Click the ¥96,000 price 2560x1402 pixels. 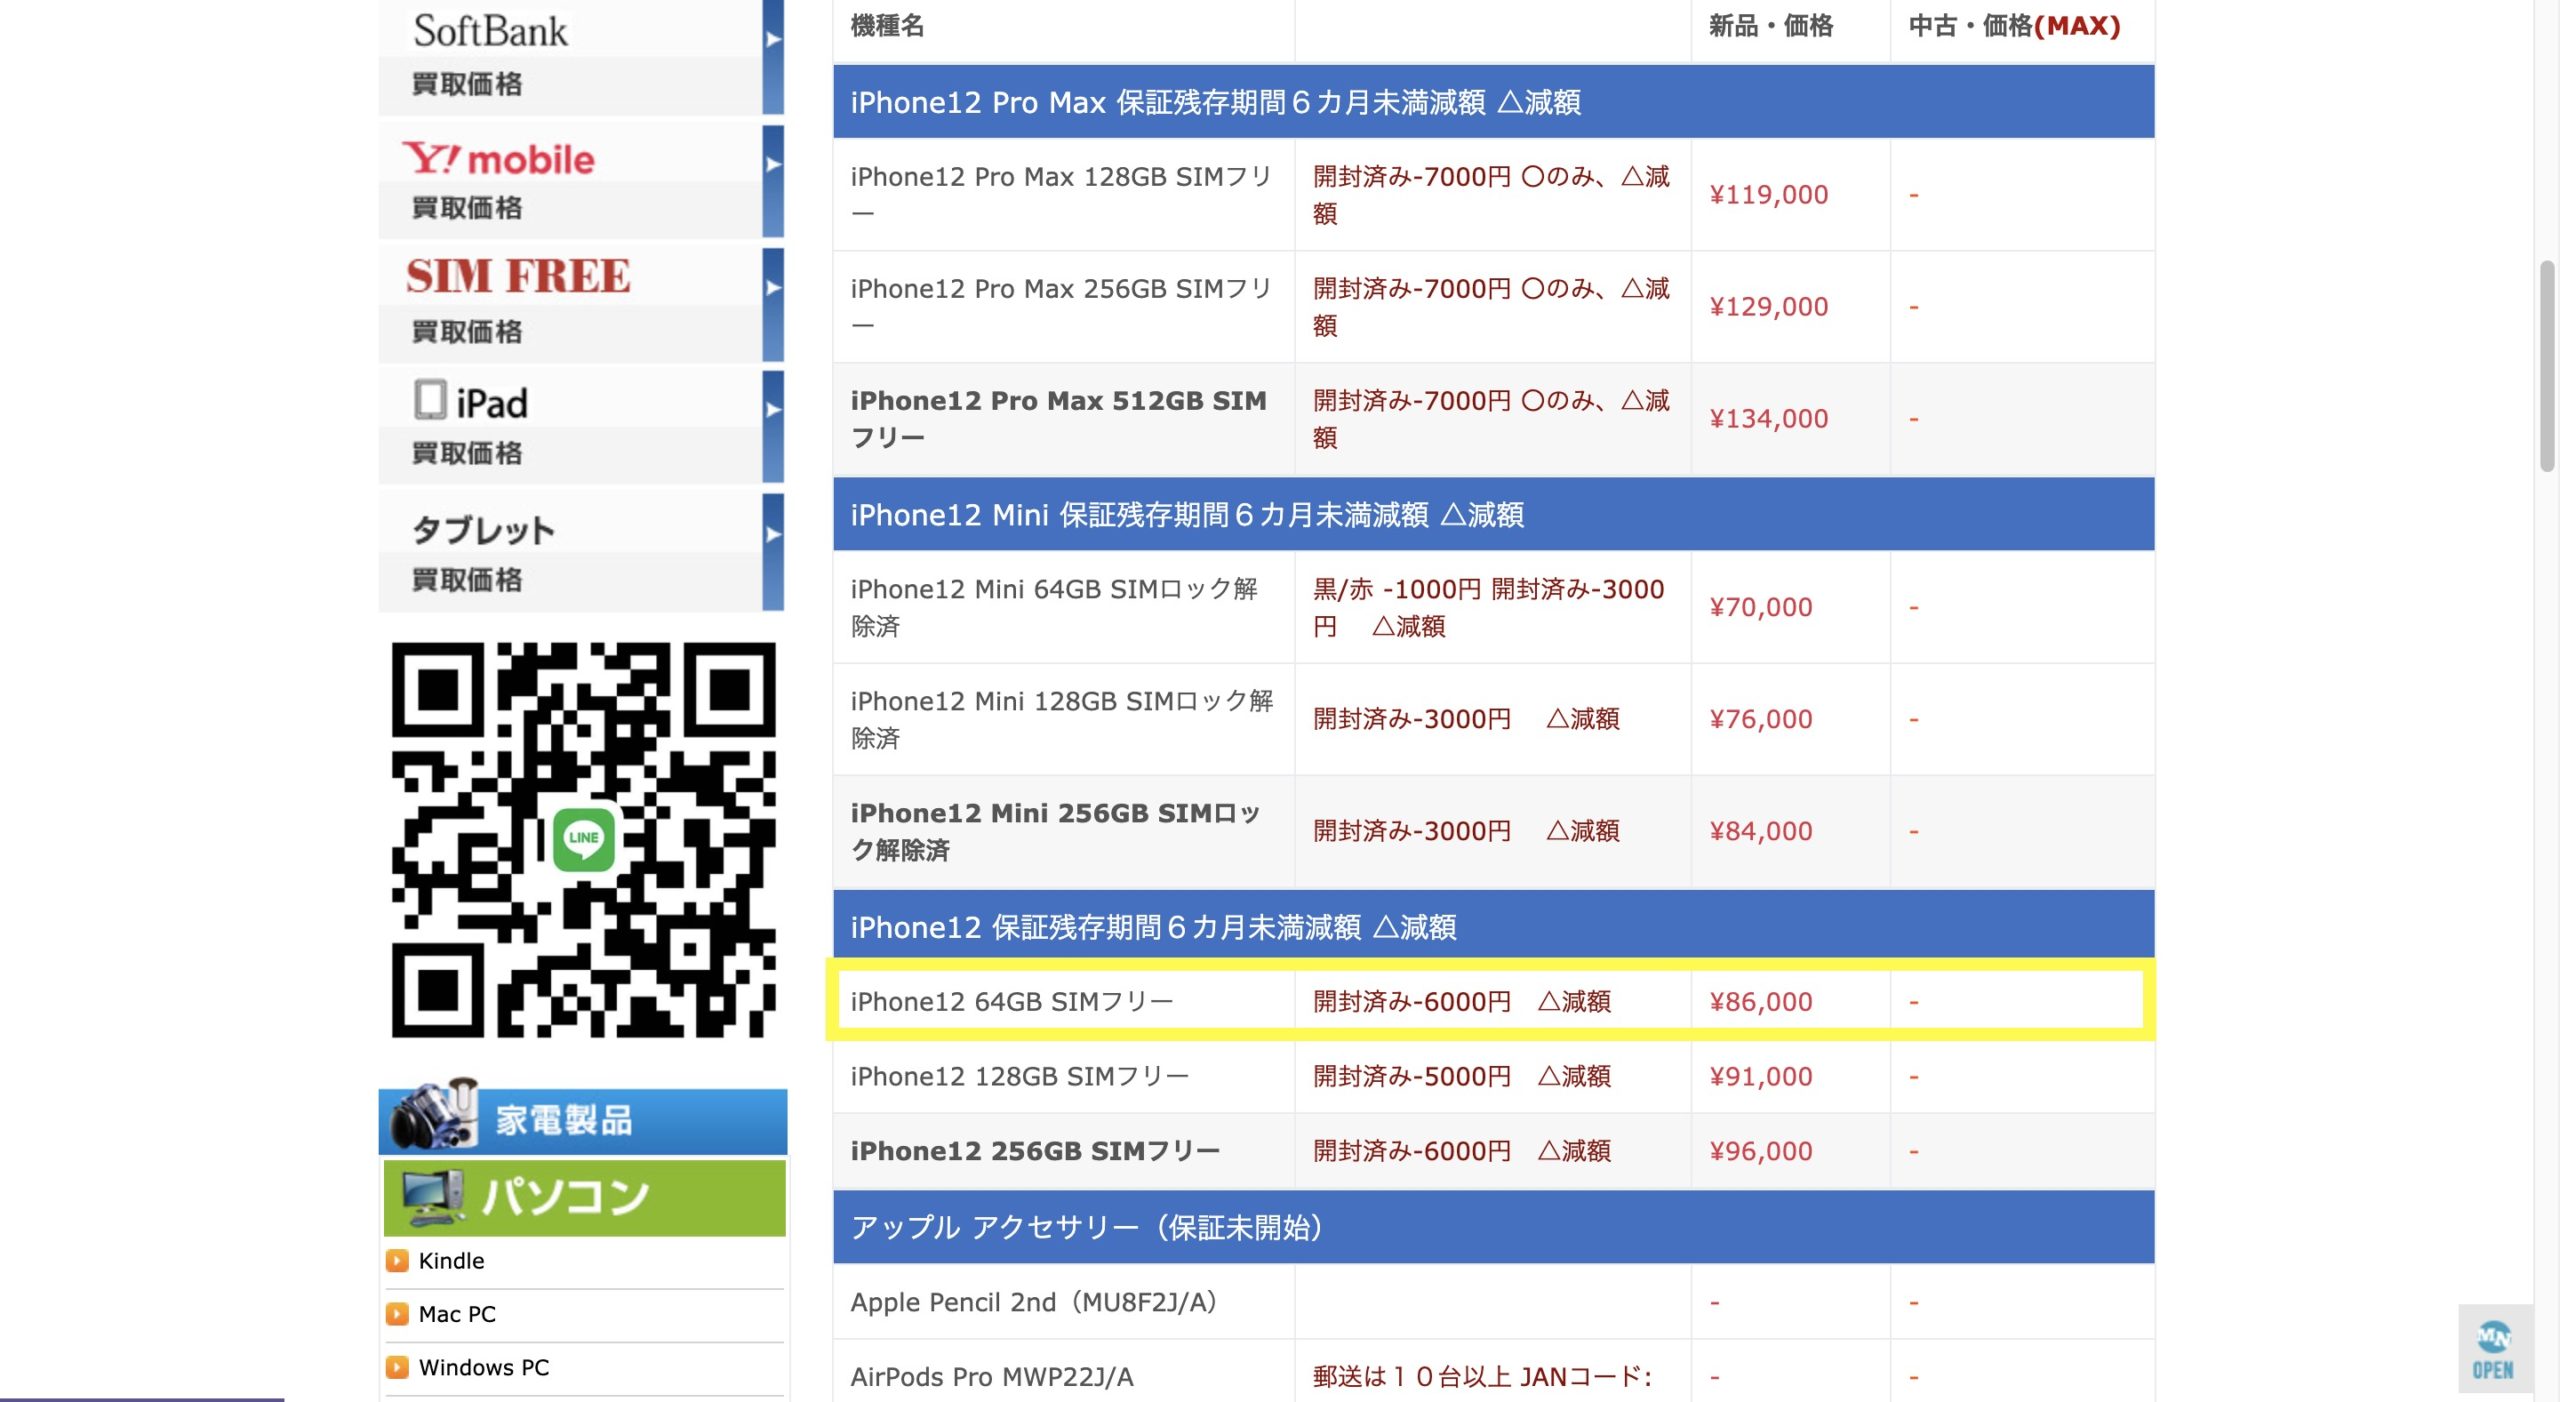click(1760, 1152)
